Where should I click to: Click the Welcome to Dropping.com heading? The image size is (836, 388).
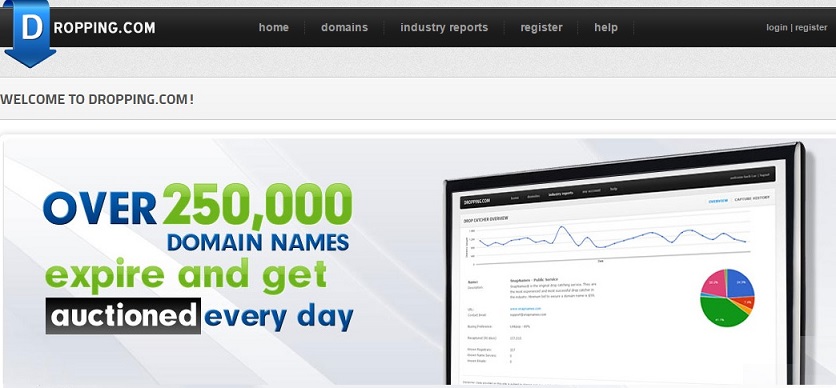coord(97,99)
